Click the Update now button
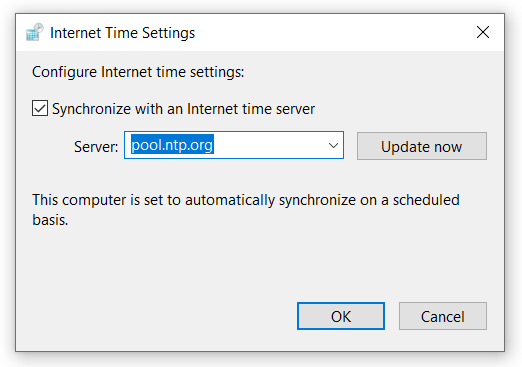 (x=422, y=146)
